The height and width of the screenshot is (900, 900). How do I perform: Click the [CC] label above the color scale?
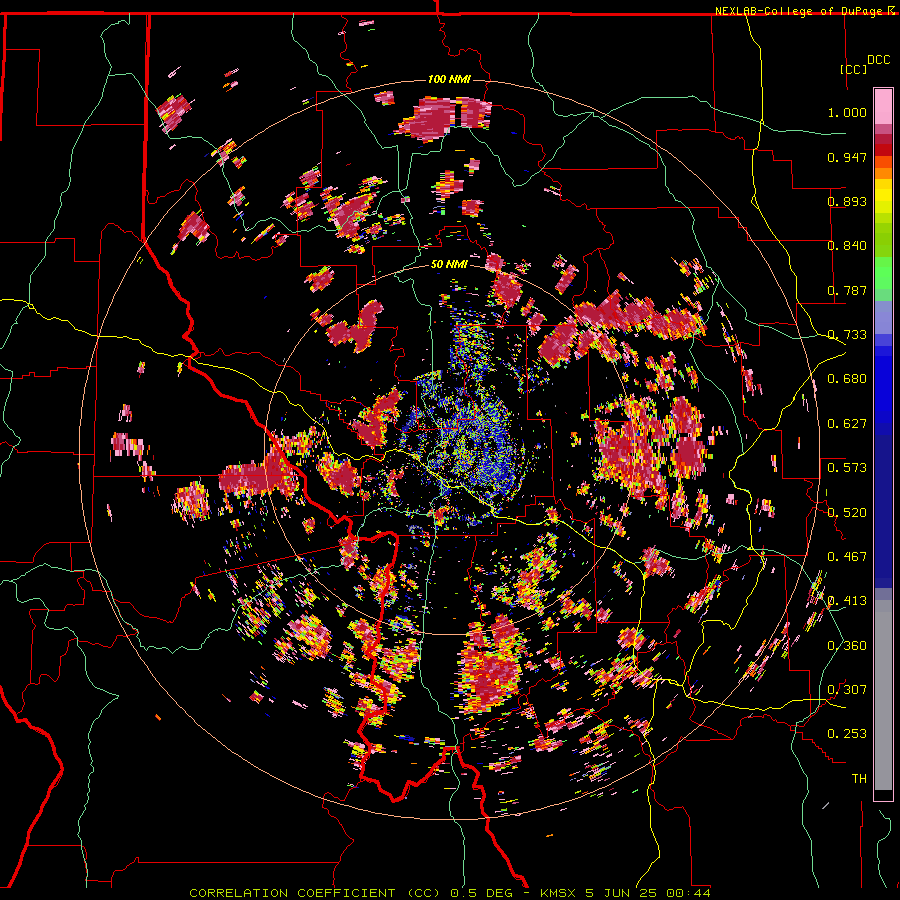click(854, 69)
